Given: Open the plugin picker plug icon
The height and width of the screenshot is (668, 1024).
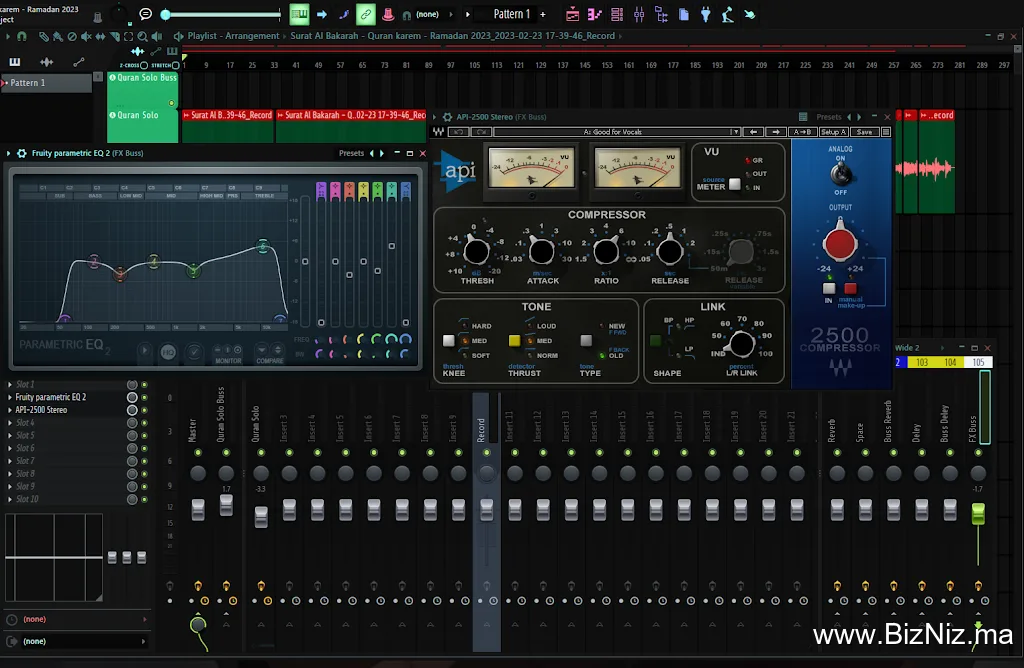Looking at the screenshot, I should click(x=705, y=14).
